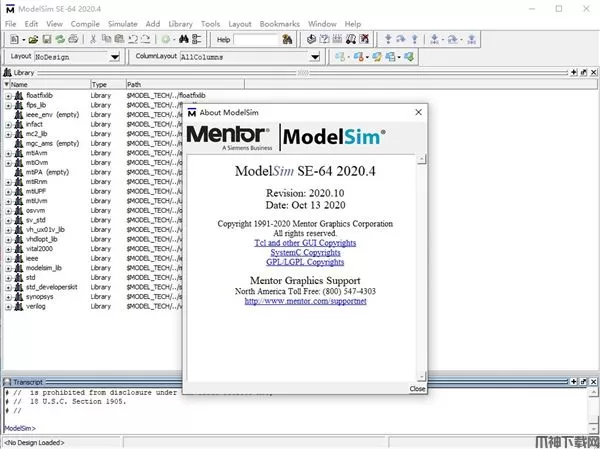Expand the vital2000 library node
The width and height of the screenshot is (600, 449).
(x=8, y=247)
